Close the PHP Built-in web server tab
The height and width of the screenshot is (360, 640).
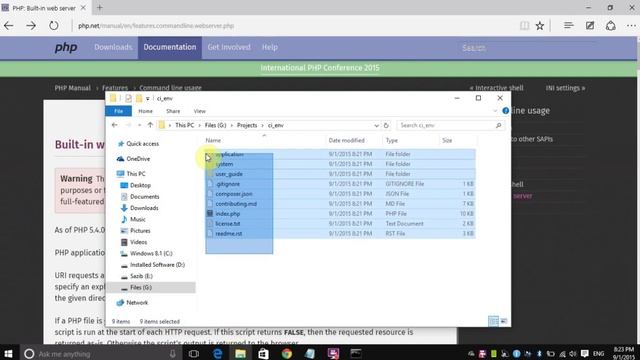click(83, 7)
